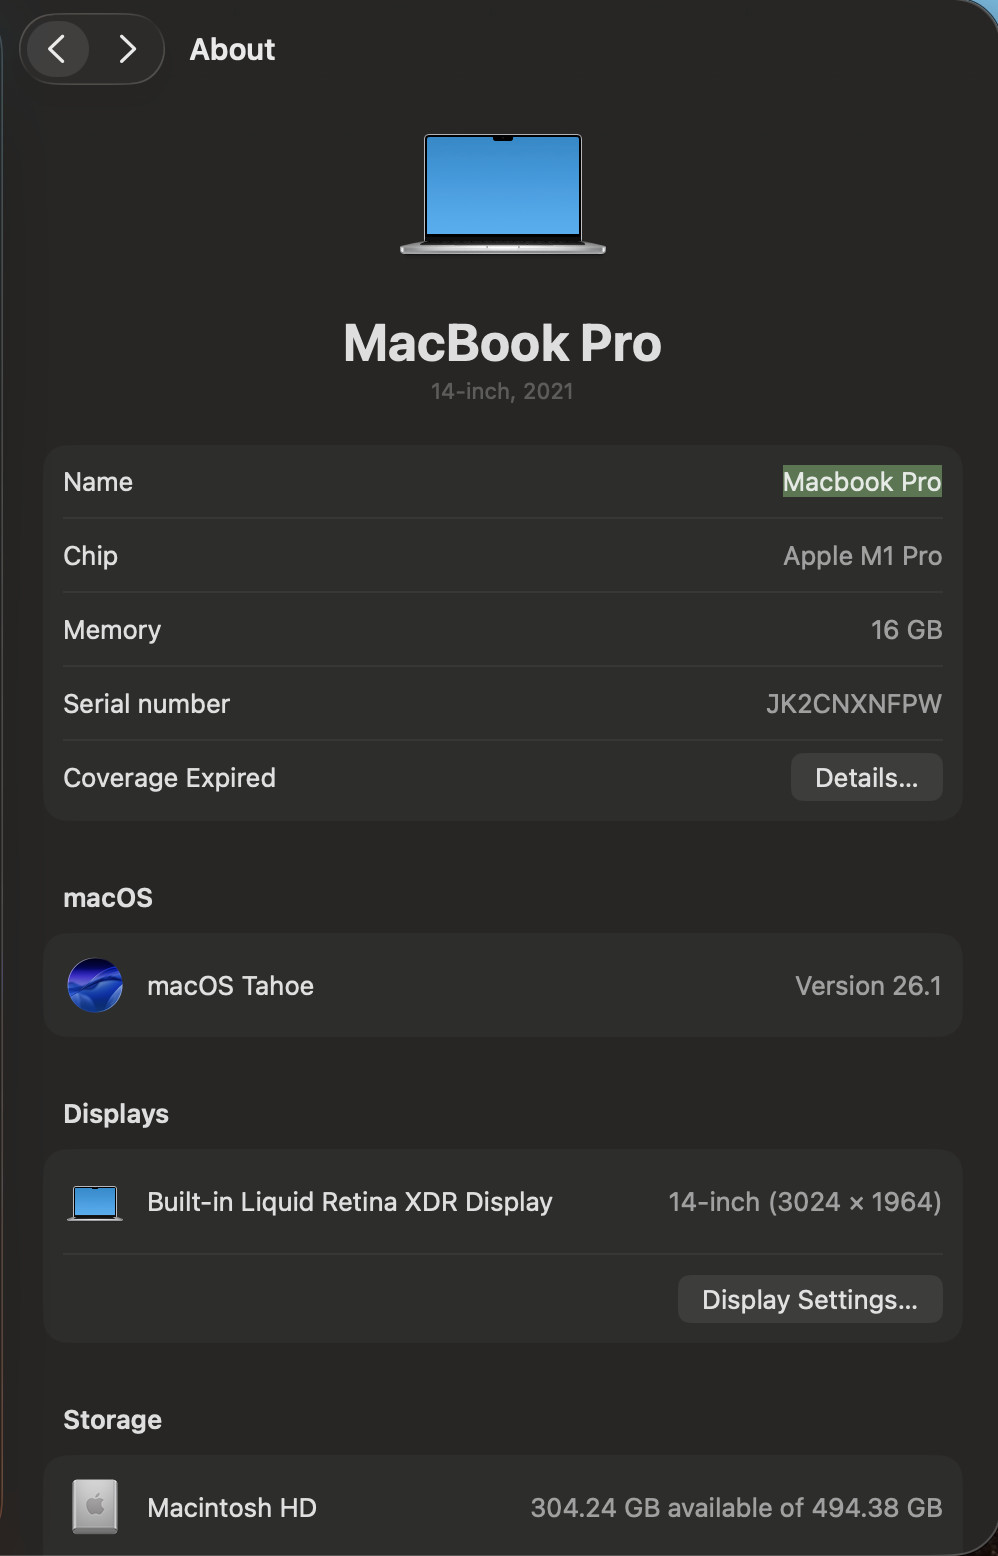Screen dimensions: 998x1556
Task: Click the Macintosh HD drive icon
Action: pos(95,1507)
